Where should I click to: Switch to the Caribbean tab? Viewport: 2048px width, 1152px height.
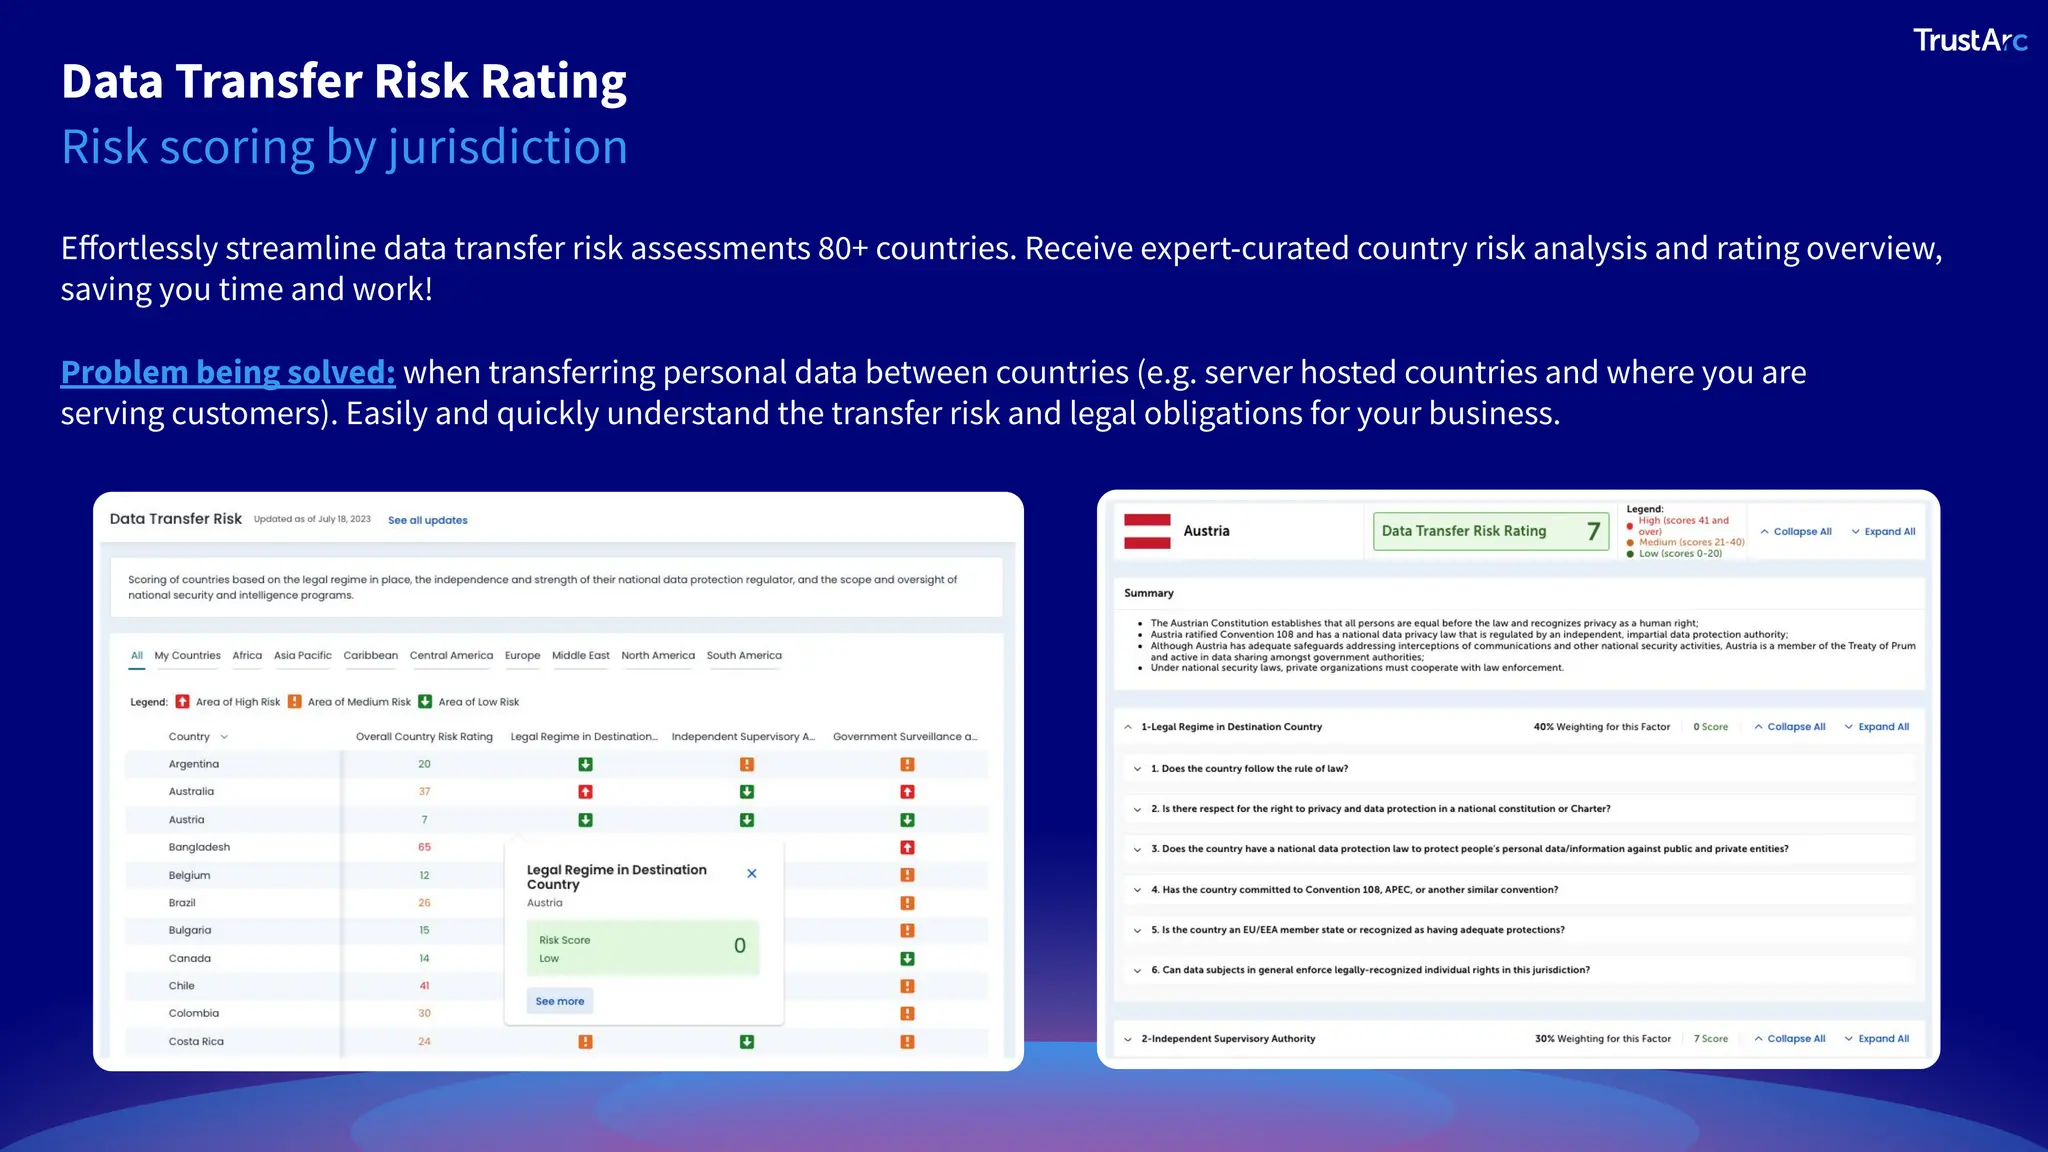point(370,656)
